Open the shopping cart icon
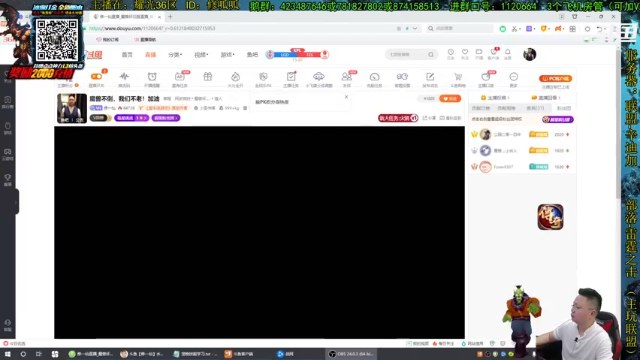This screenshot has width=640, height=360. pos(458,76)
